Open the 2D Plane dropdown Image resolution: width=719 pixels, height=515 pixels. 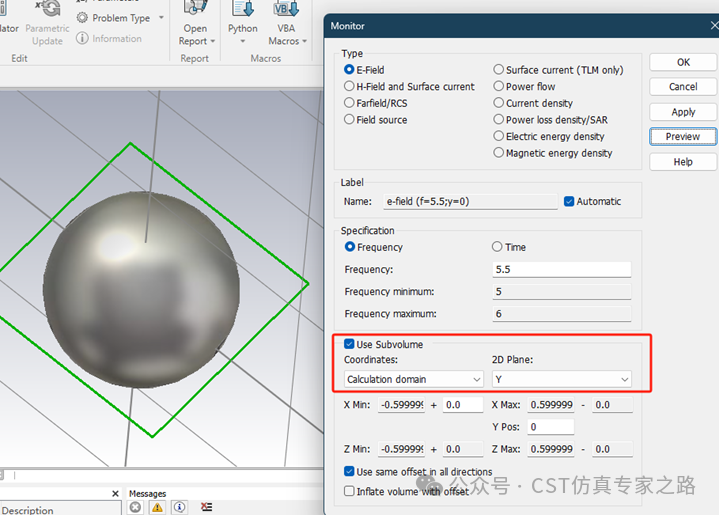[x=562, y=379]
